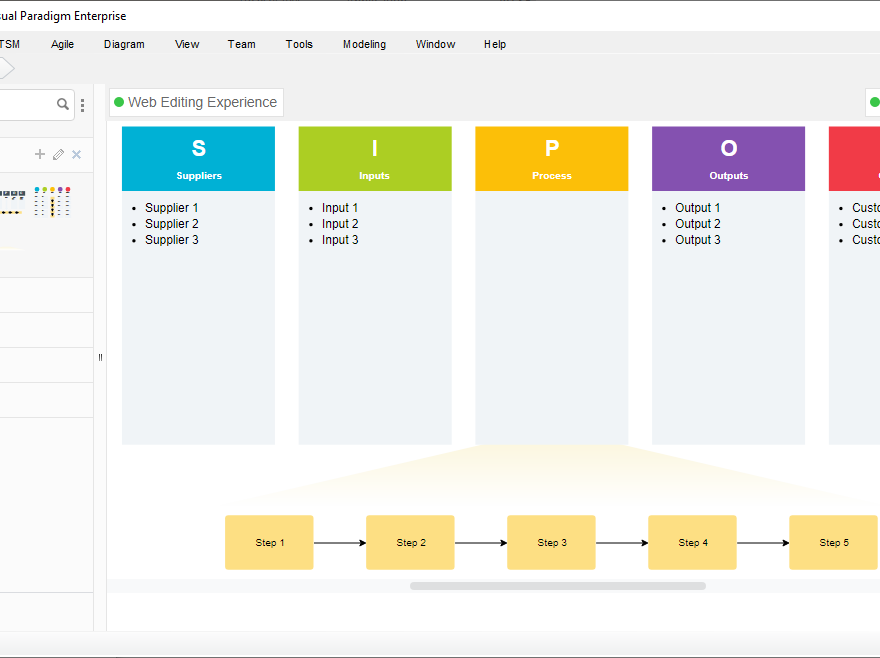
Task: Open the Help menu
Action: tap(494, 44)
